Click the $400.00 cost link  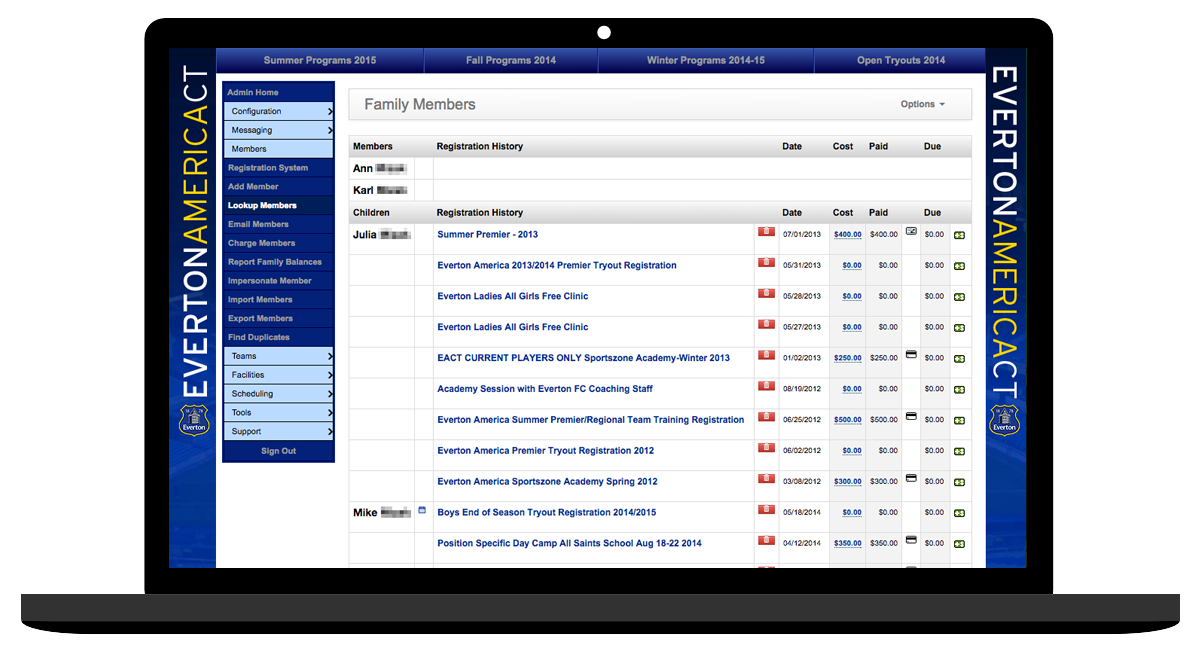847,234
